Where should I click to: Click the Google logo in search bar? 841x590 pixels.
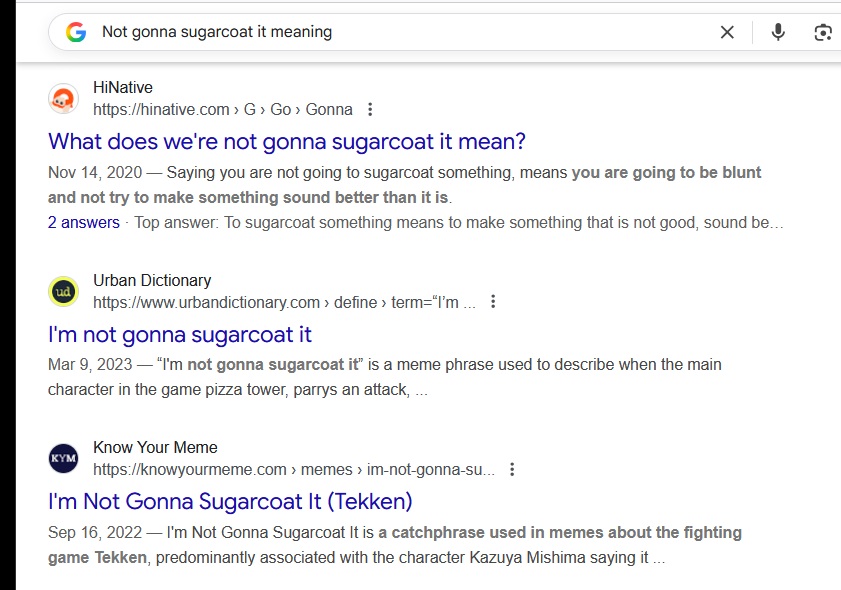(x=76, y=33)
